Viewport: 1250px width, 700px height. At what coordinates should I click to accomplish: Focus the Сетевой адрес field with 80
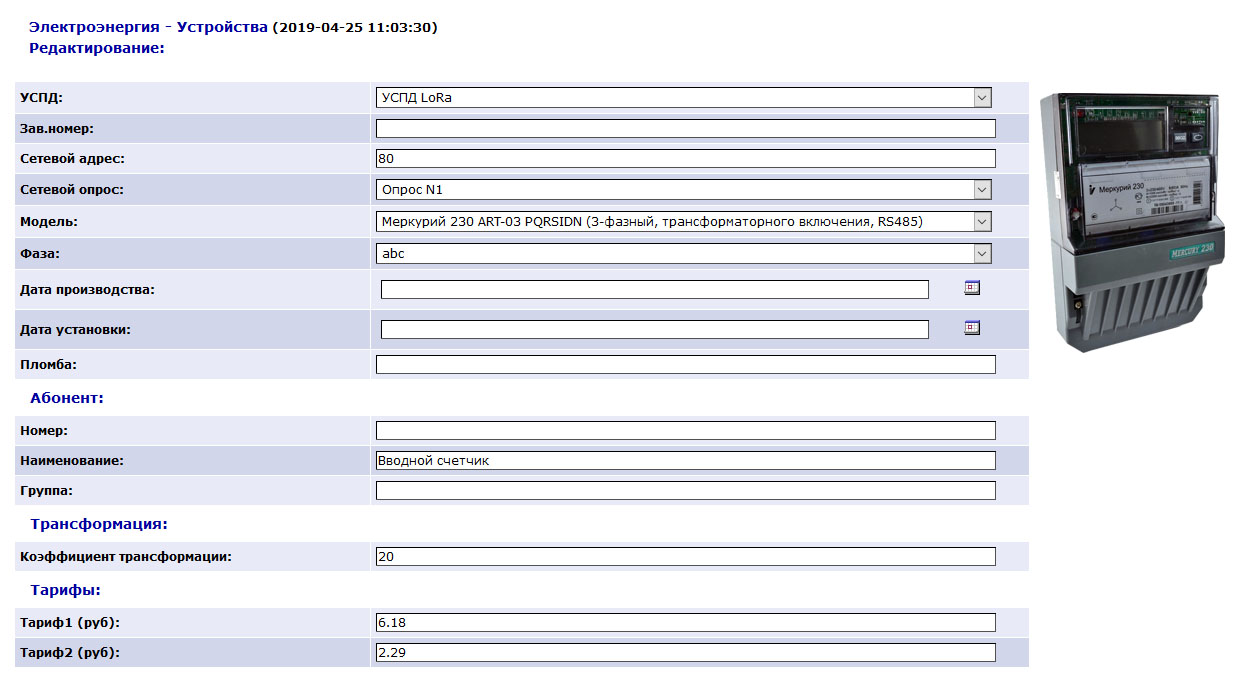tap(685, 158)
